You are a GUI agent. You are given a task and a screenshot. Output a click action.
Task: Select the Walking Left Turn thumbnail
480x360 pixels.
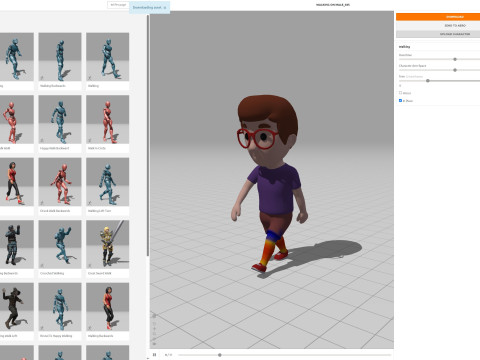pyautogui.click(x=107, y=182)
